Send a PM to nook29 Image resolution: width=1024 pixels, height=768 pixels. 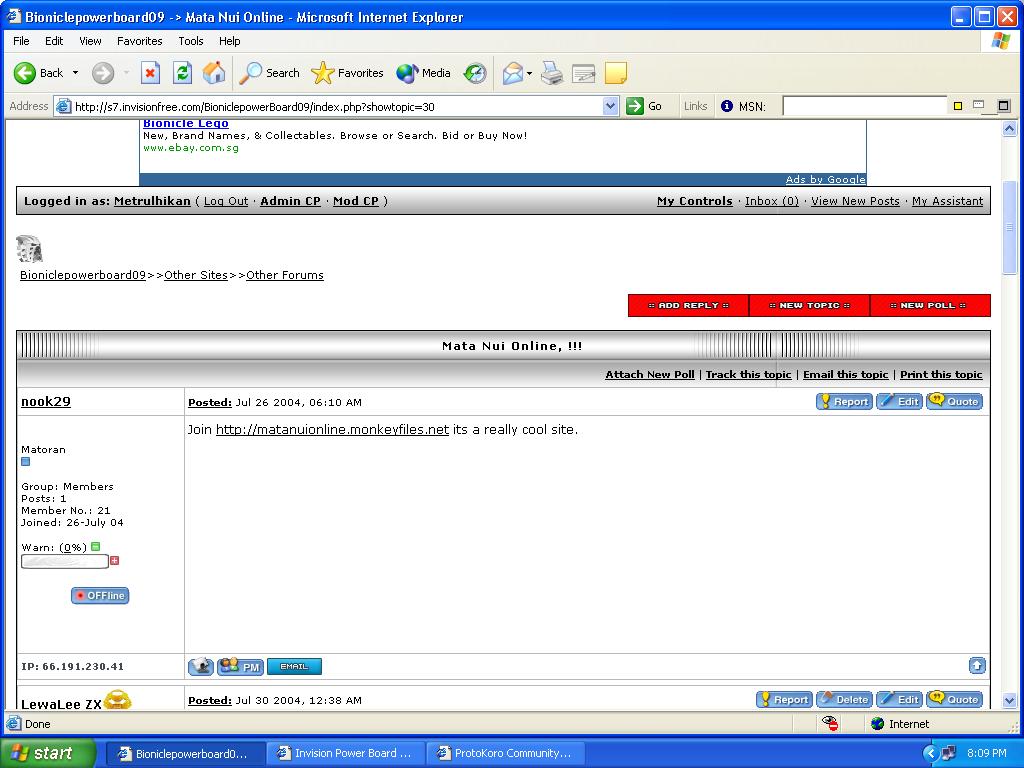(240, 666)
